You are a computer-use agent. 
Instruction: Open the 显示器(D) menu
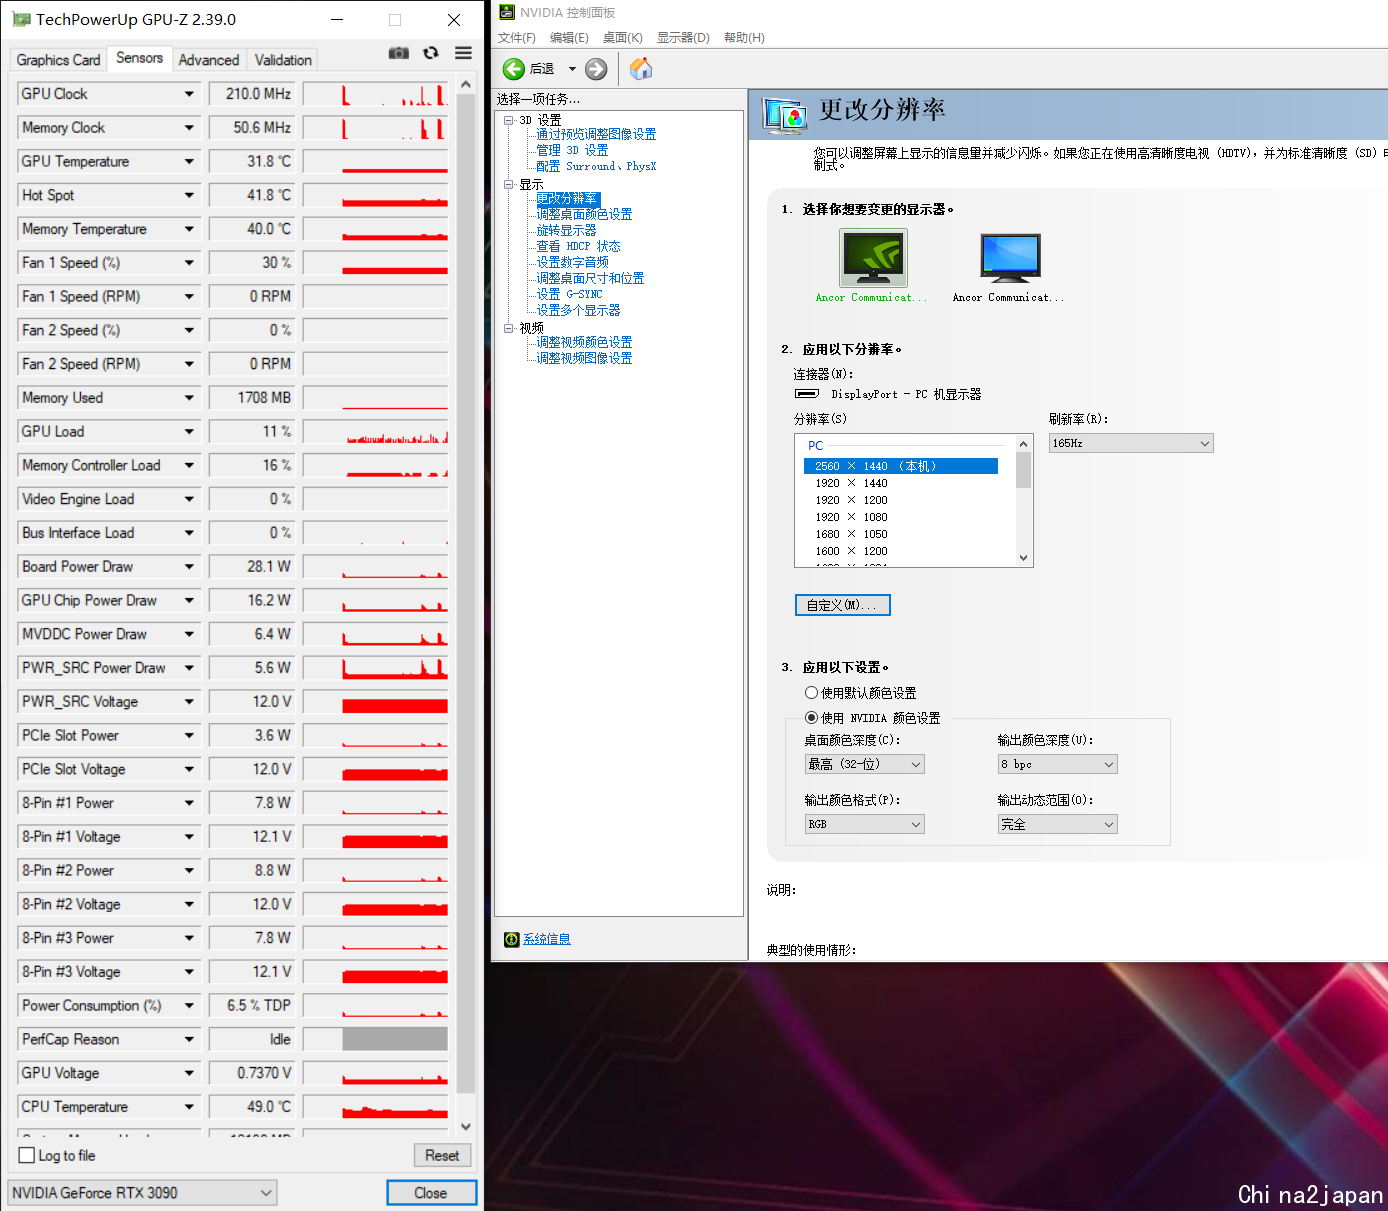pyautogui.click(x=683, y=38)
